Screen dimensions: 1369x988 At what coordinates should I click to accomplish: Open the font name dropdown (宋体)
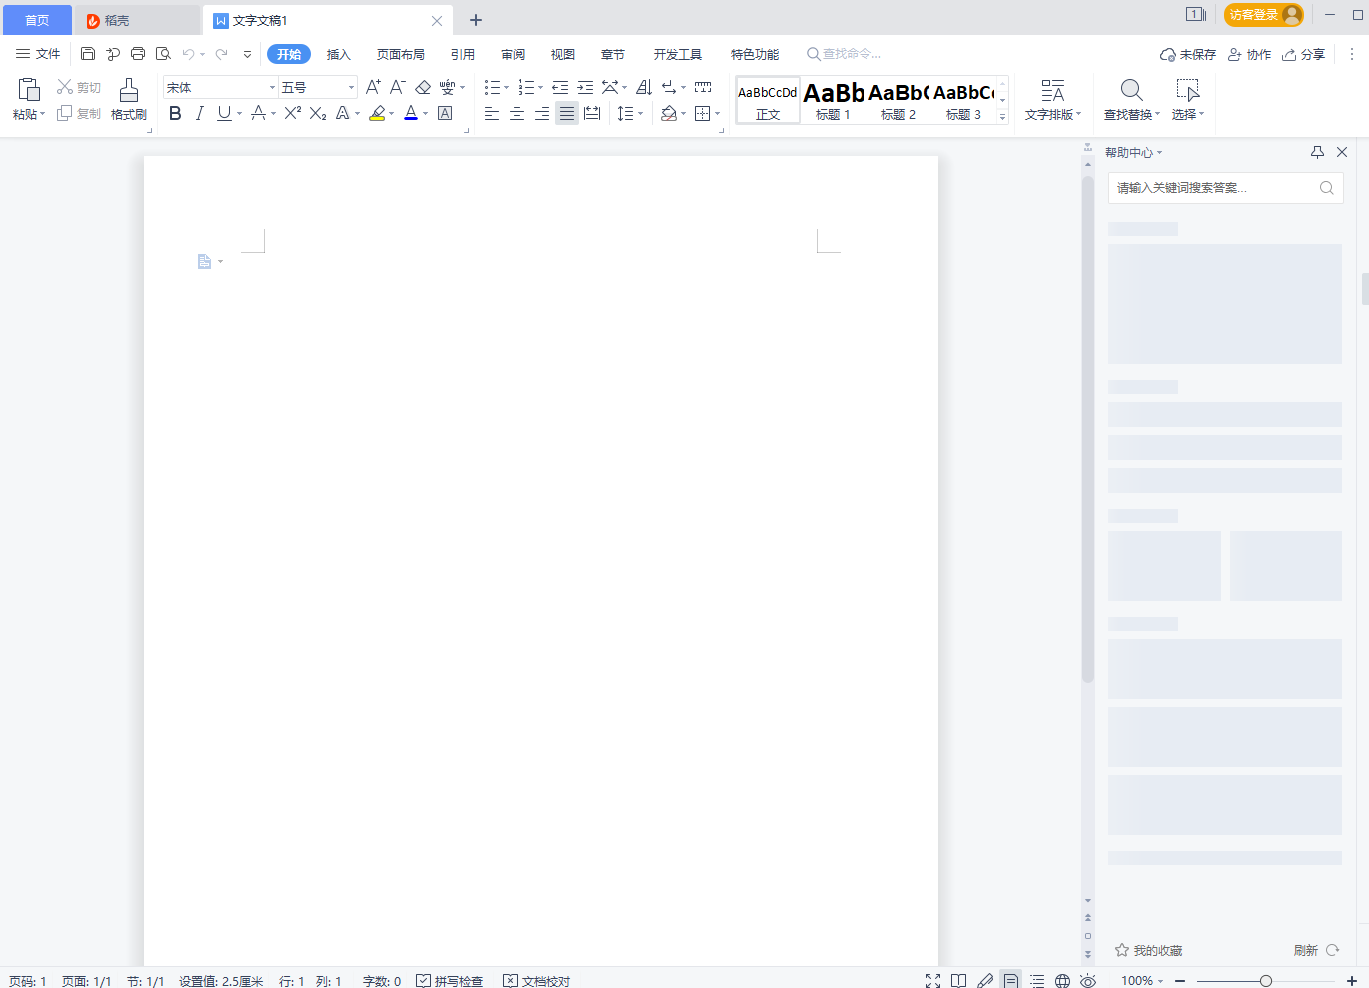coord(272,88)
